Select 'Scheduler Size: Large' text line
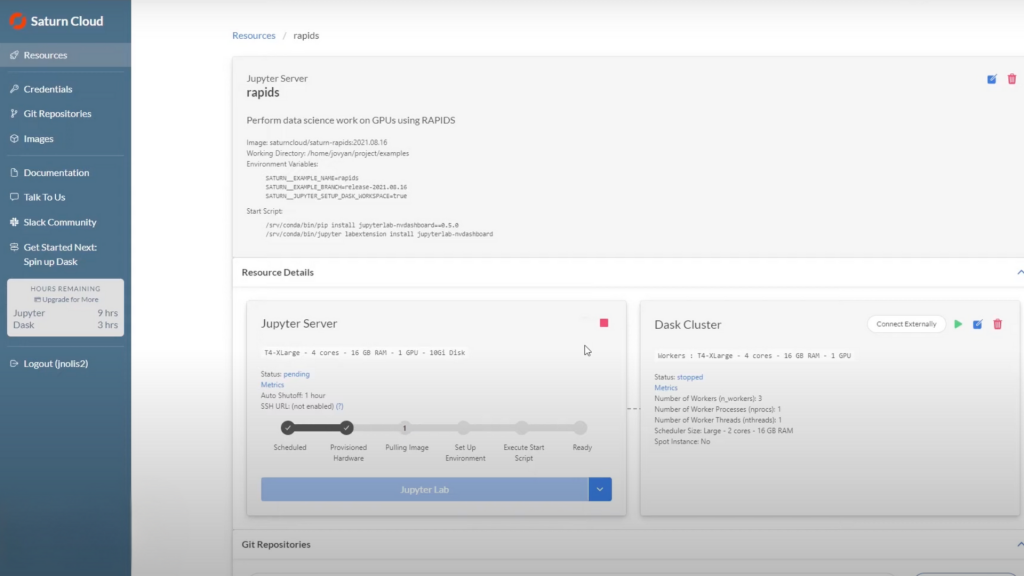This screenshot has width=1024, height=576. click(724, 431)
